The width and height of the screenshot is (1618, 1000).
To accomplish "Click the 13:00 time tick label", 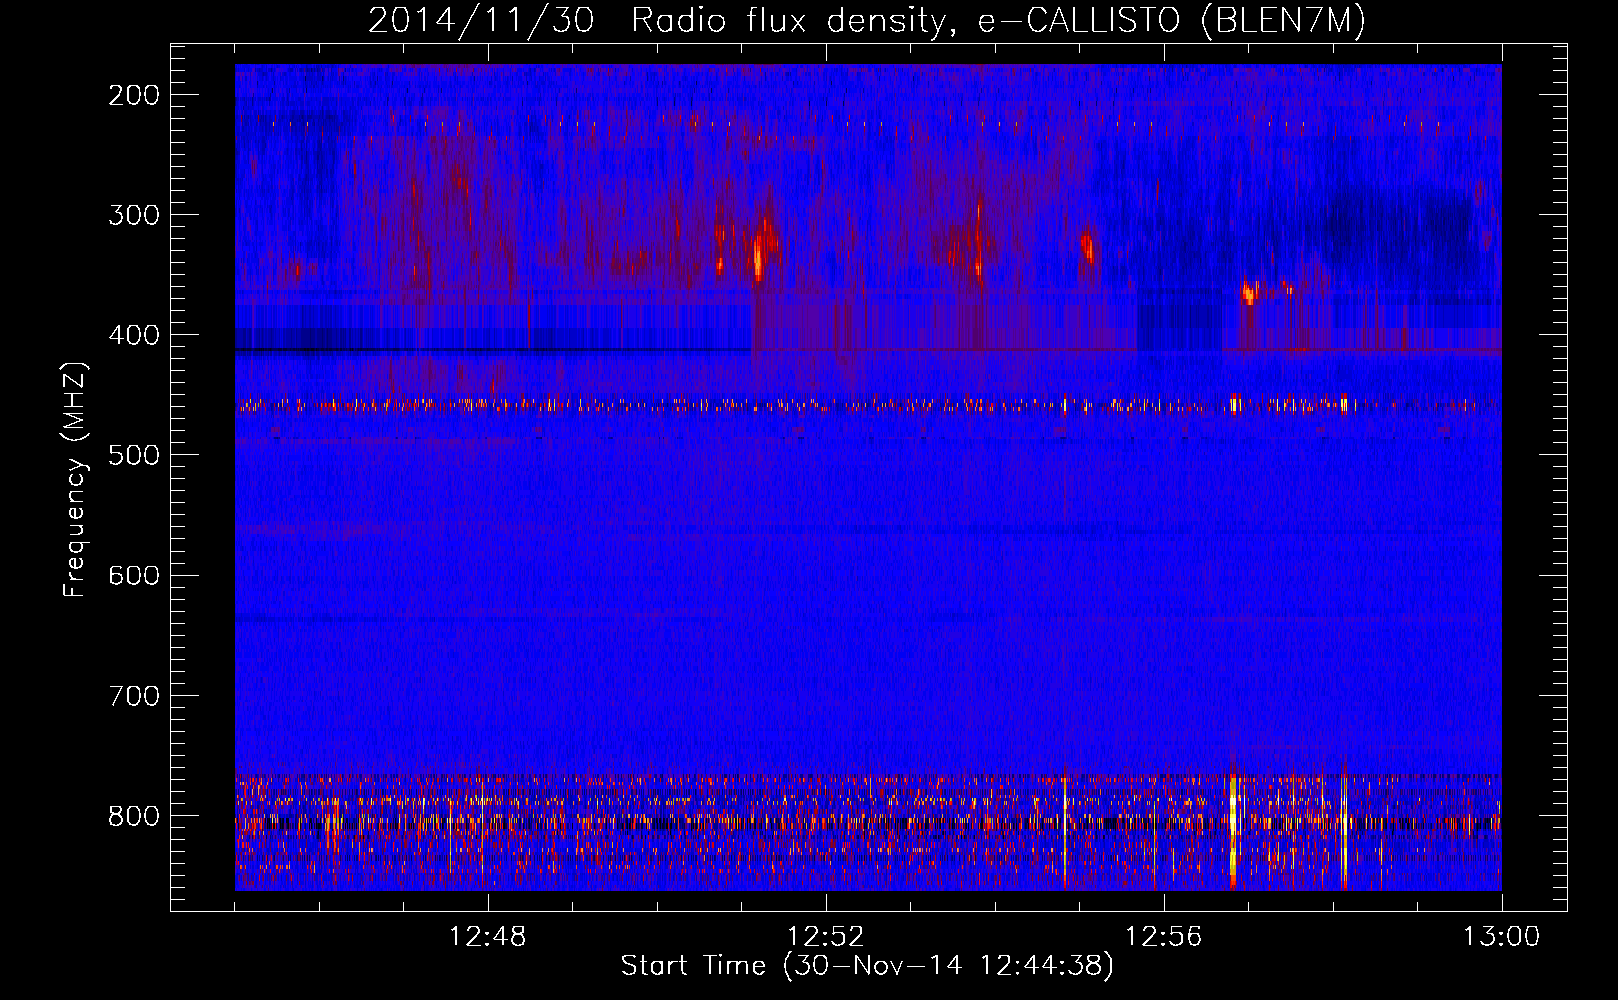I will click(1502, 937).
